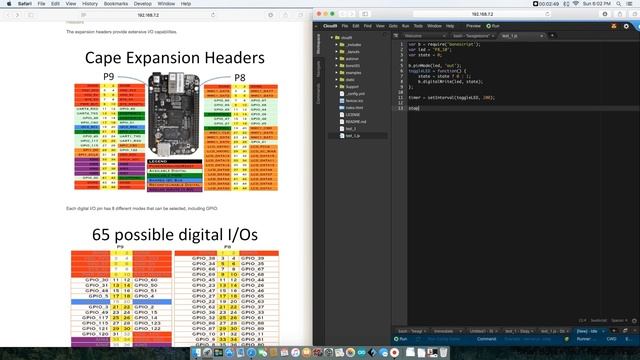Image resolution: width=640 pixels, height=360 pixels.
Task: Open the favicon.ico file
Action: (354, 100)
